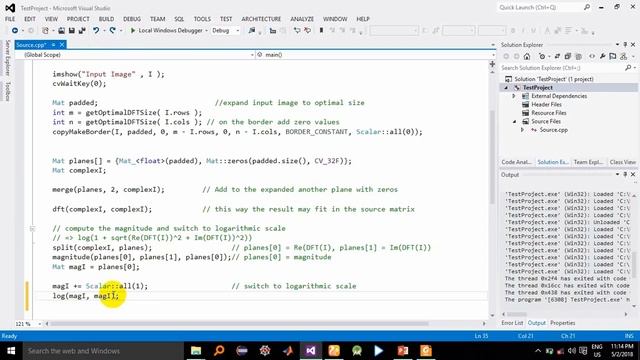Image resolution: width=640 pixels, height=360 pixels.
Task: Collapse the TestProject project node
Action: click(506, 88)
